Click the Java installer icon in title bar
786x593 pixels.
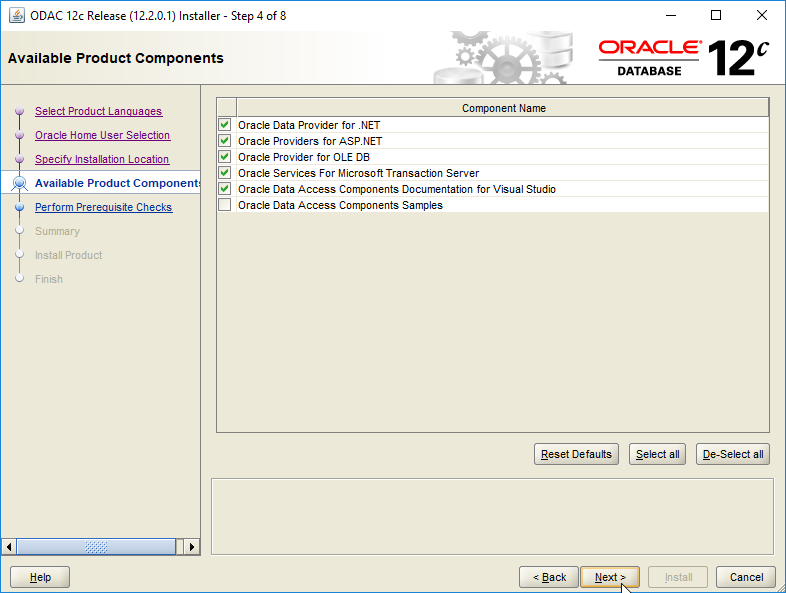point(17,16)
